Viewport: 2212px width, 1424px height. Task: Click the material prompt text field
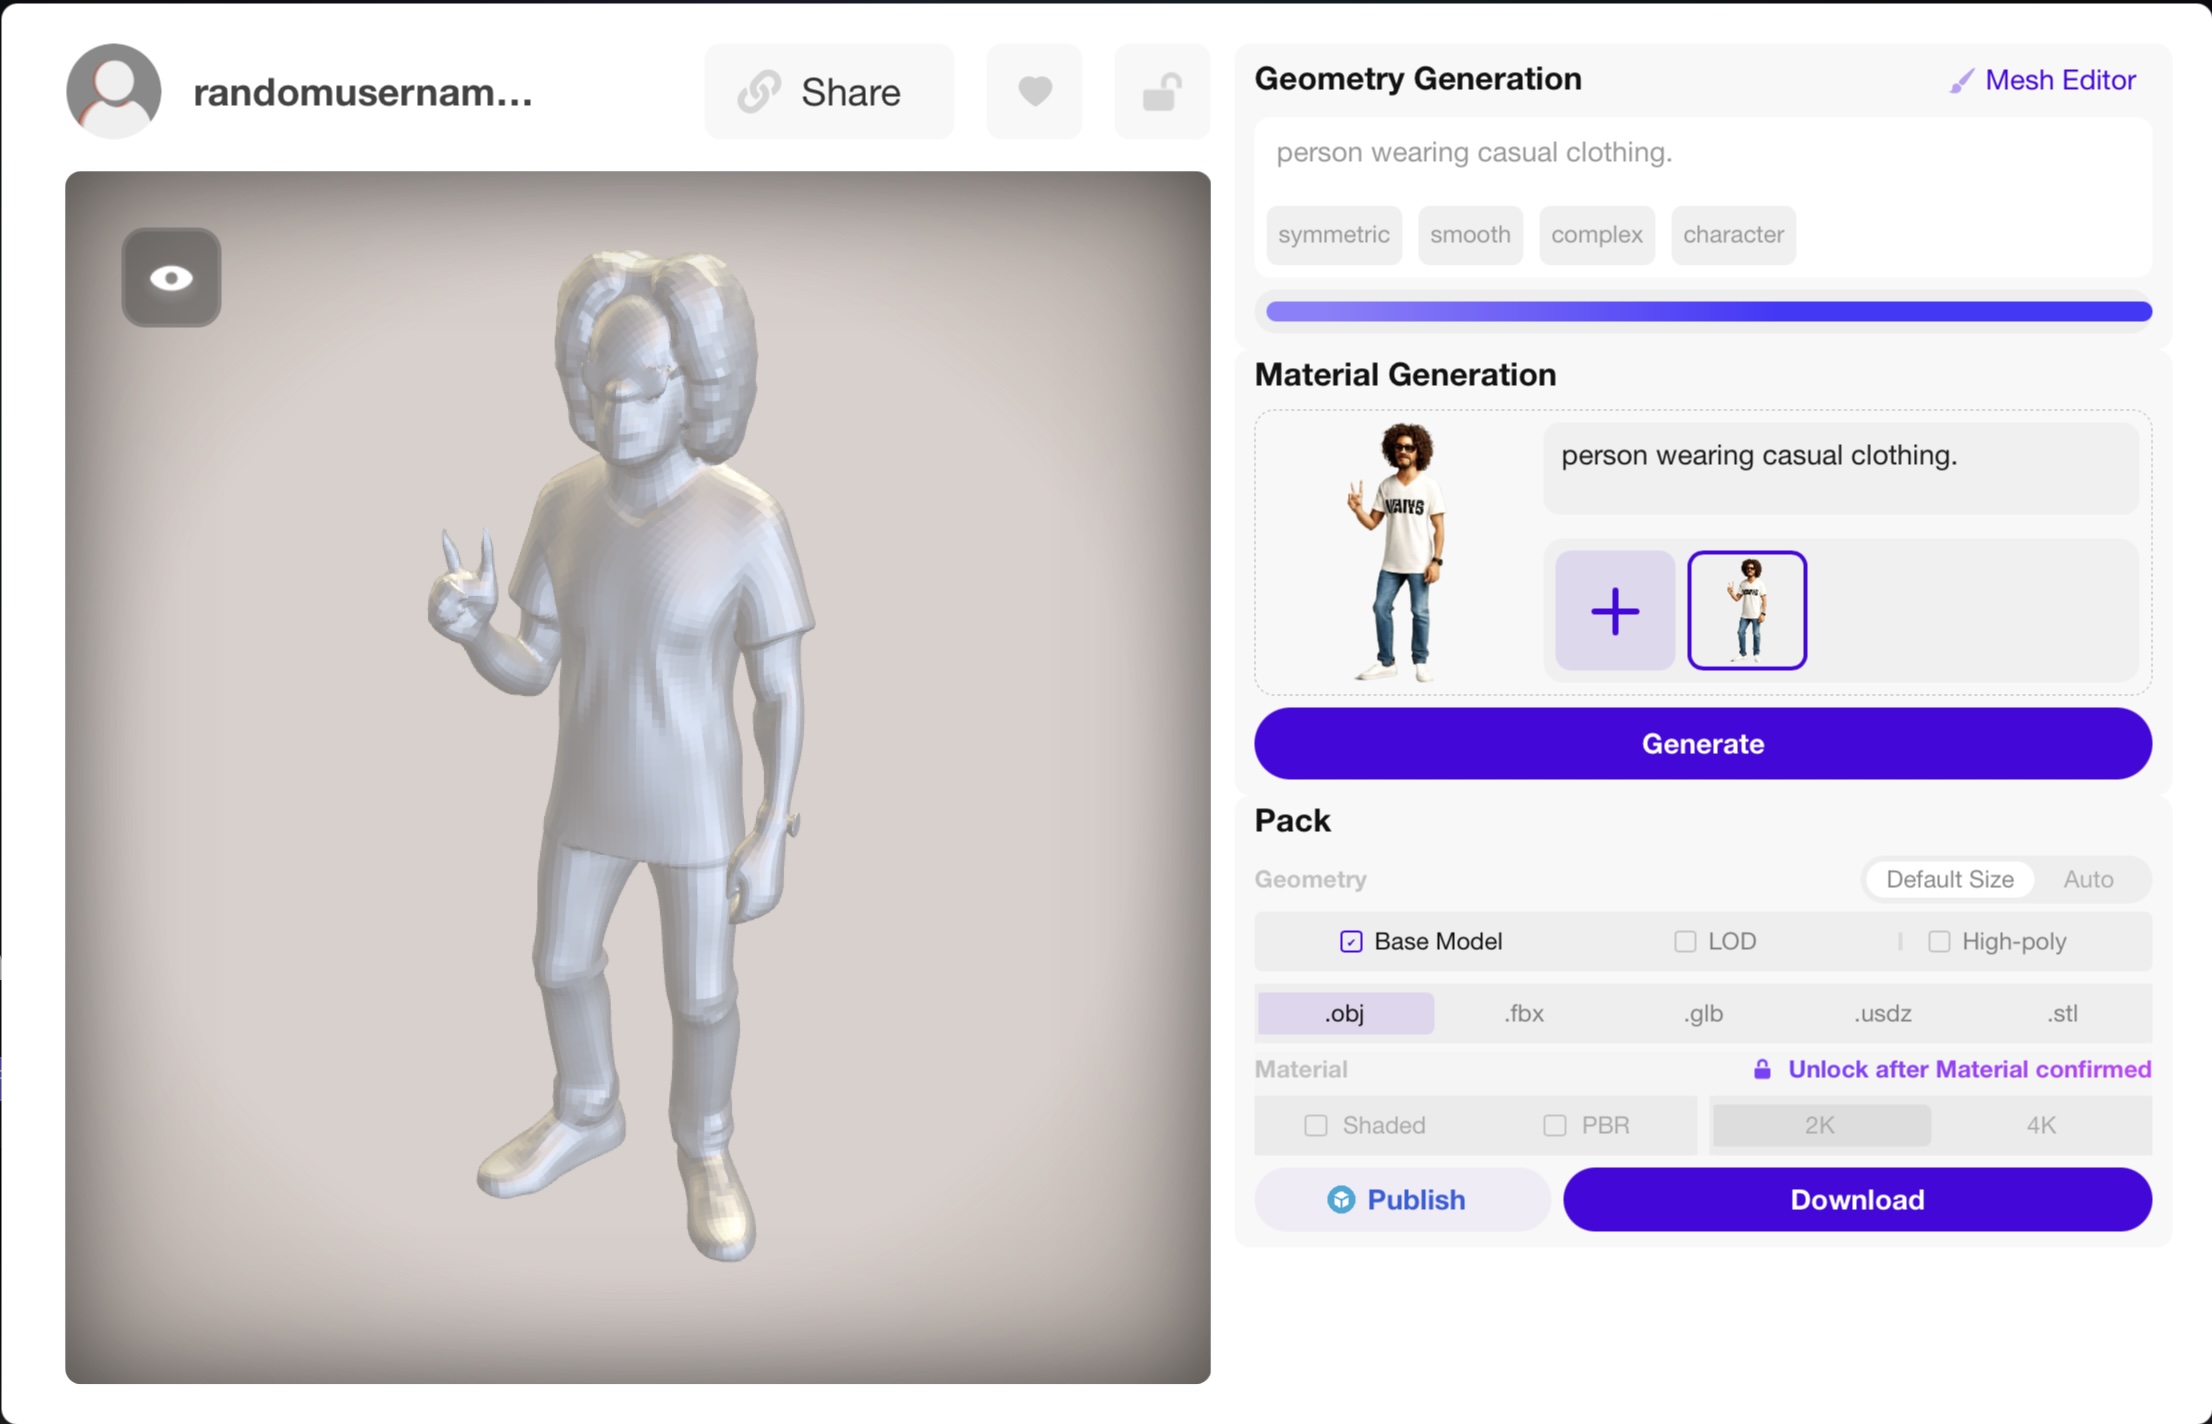coord(1839,467)
